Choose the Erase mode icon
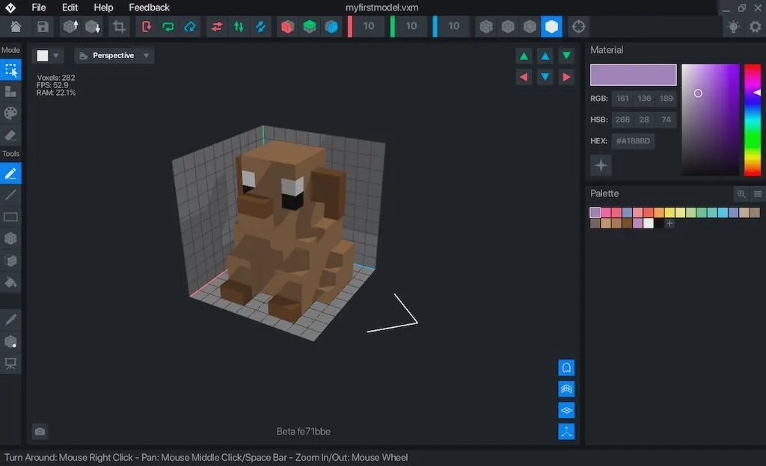 (x=11, y=135)
